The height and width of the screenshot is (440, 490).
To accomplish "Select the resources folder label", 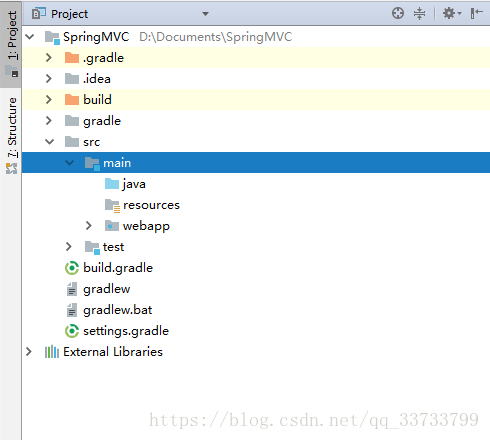I will tap(151, 205).
